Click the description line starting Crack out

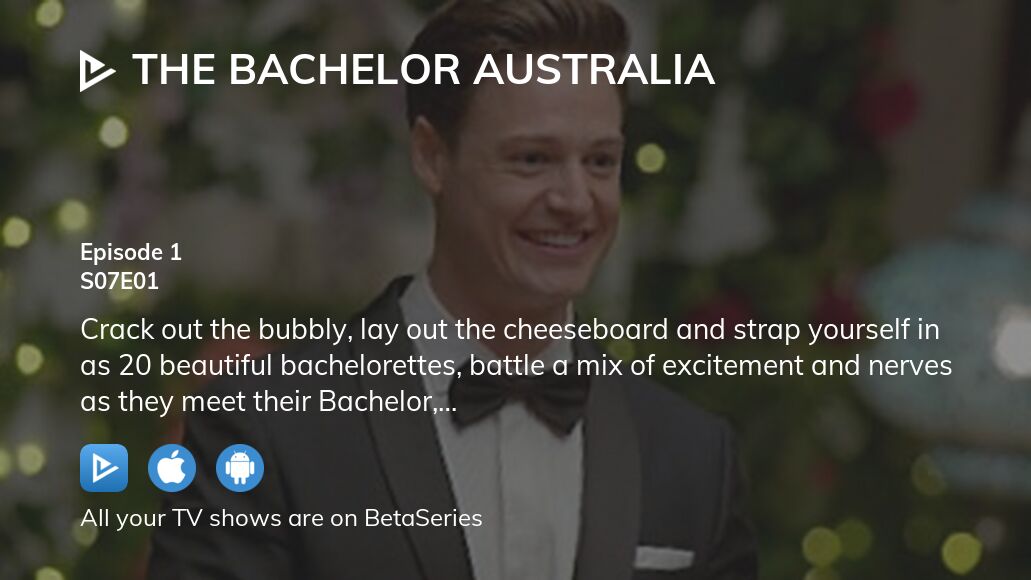pos(510,330)
